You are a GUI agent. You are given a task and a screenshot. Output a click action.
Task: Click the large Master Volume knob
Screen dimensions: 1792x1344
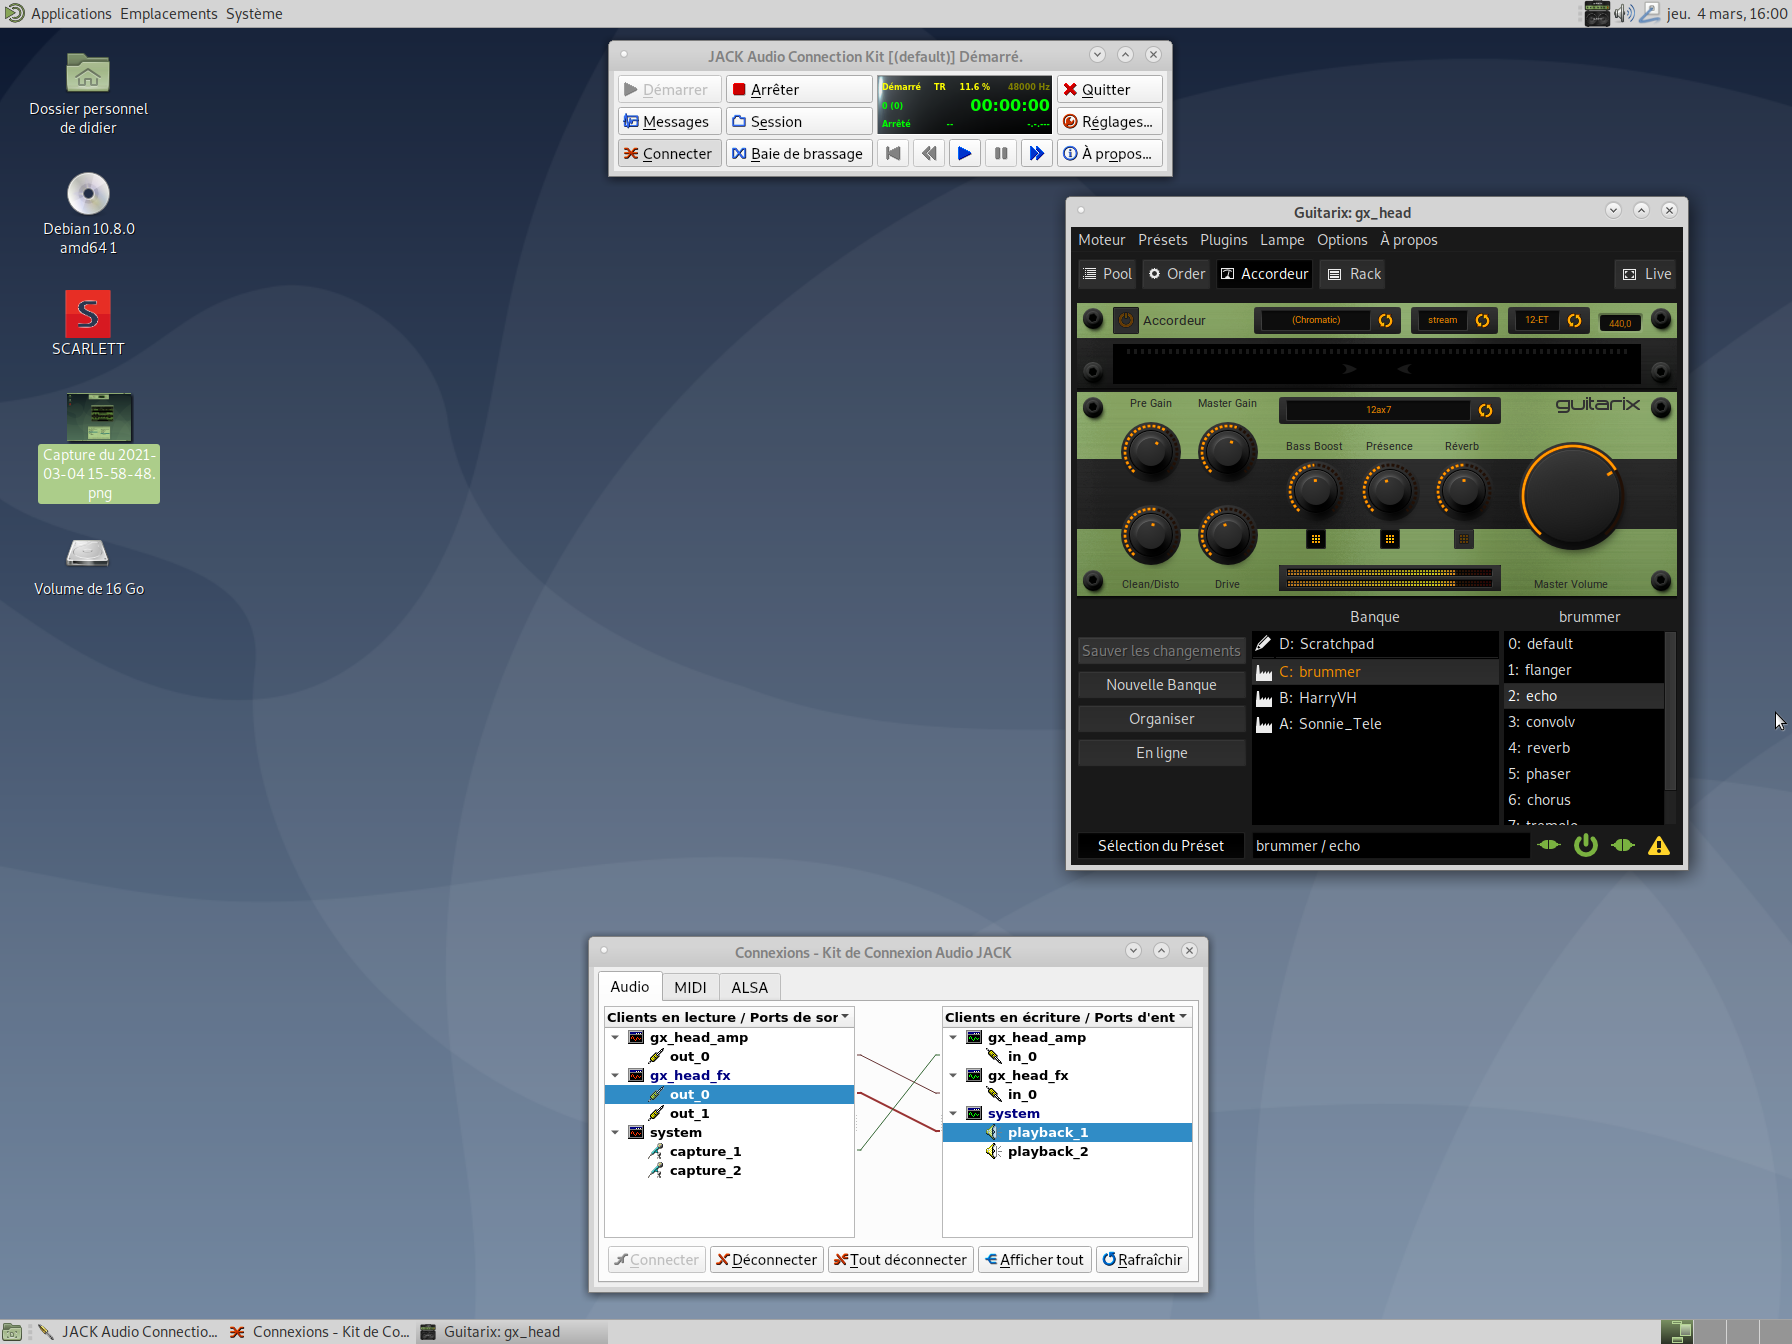click(1571, 497)
